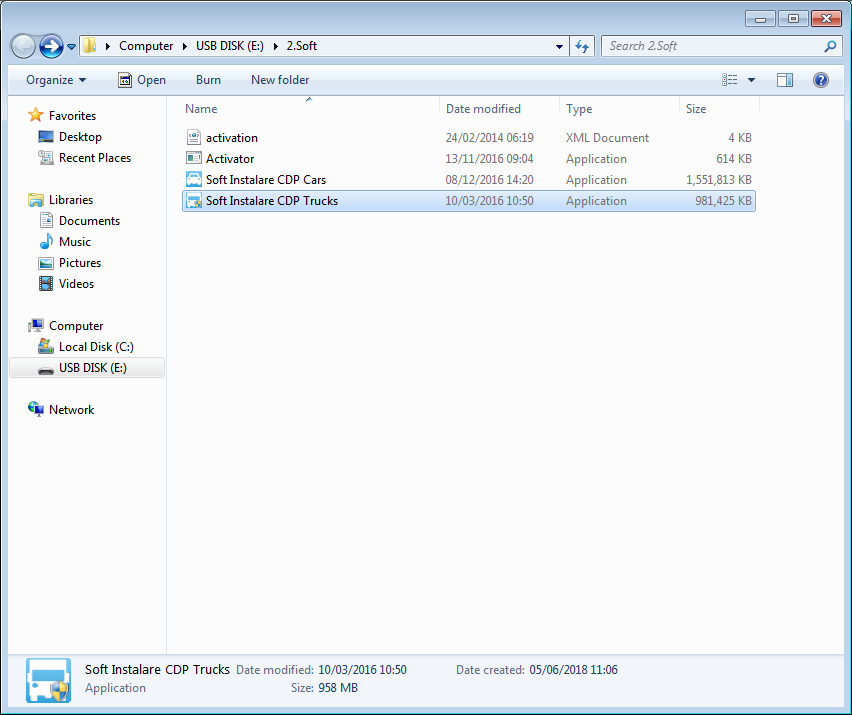
Task: Go back with the Back arrow button
Action: (23, 46)
